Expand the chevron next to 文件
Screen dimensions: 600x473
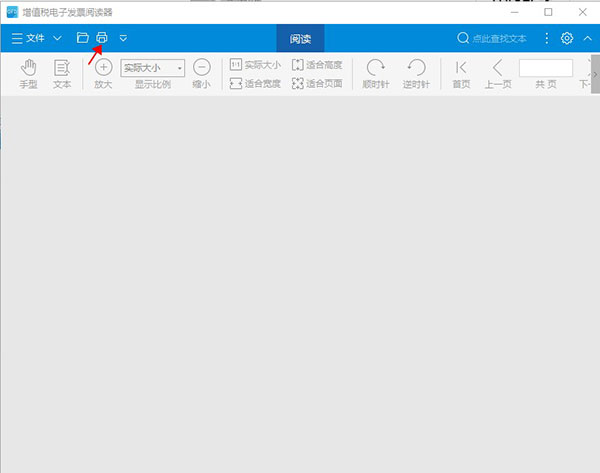(x=57, y=38)
